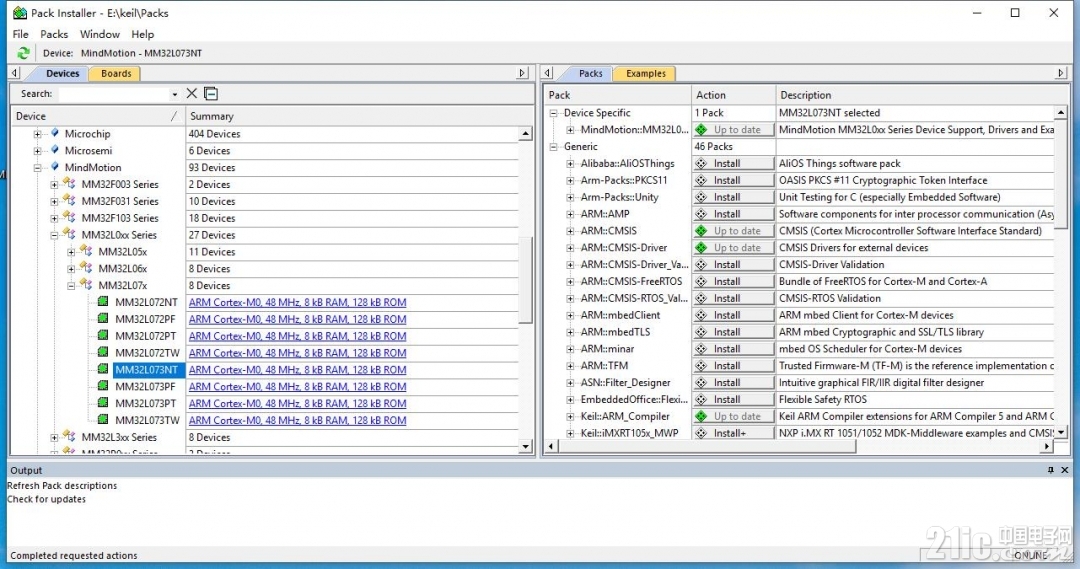Click the green refresh packs icon
1080x569 pixels.
23,53
